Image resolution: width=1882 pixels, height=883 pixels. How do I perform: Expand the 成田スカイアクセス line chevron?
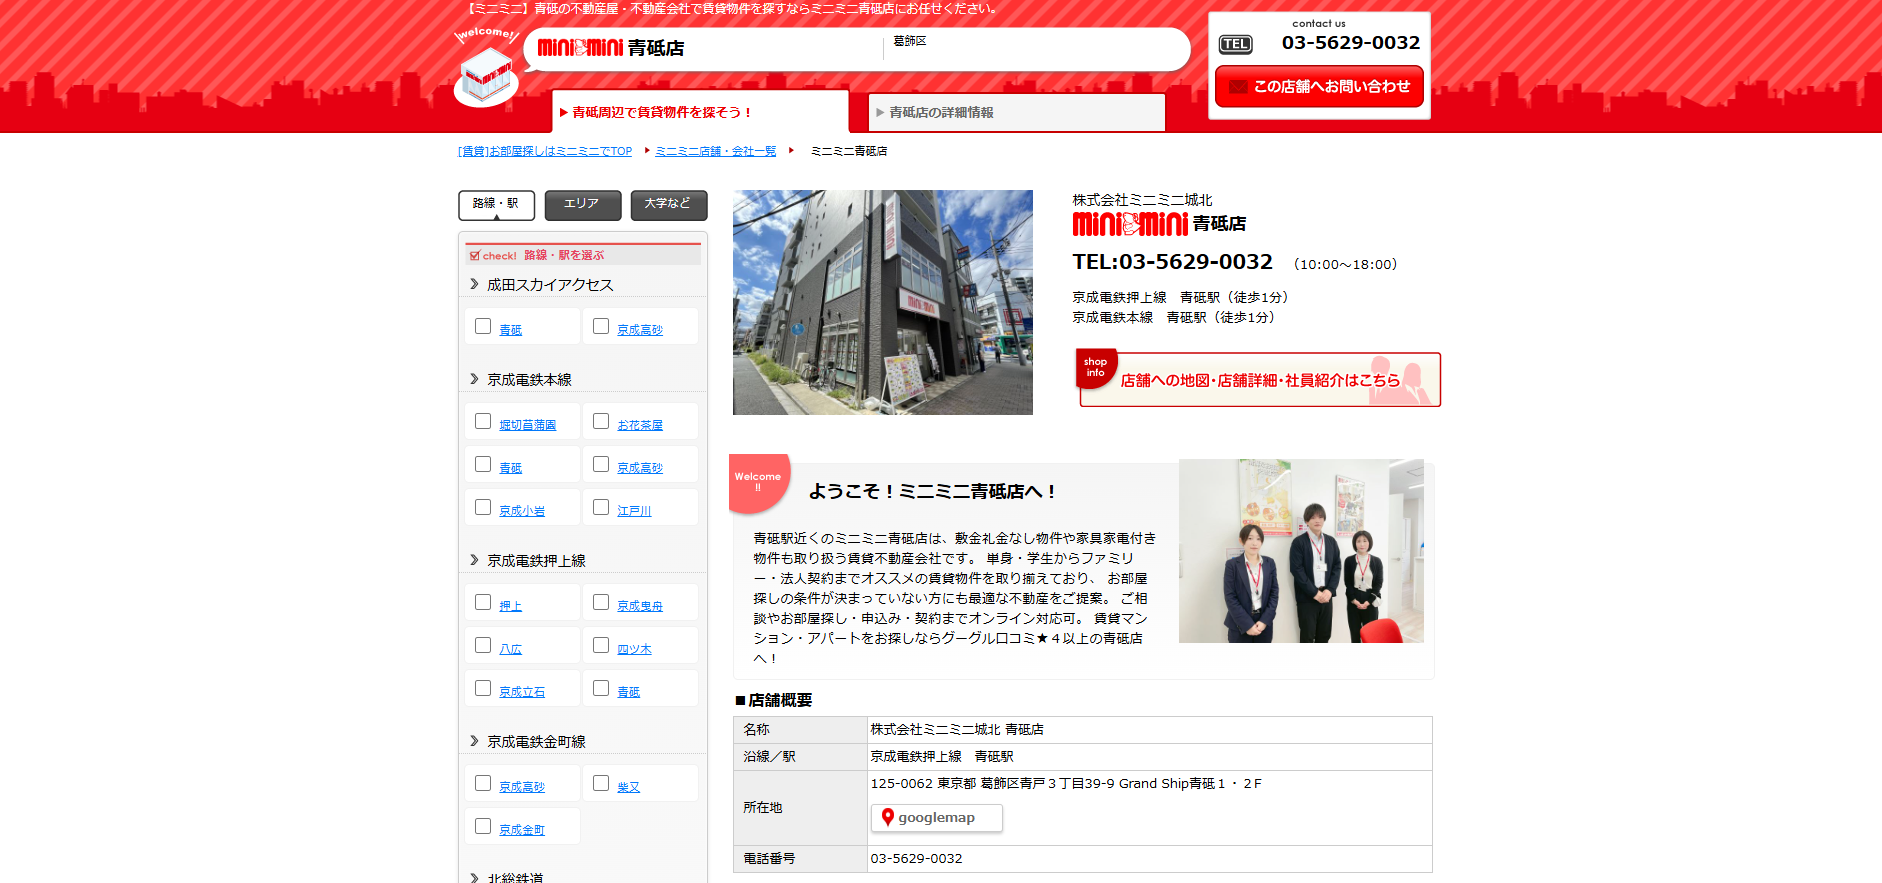474,285
